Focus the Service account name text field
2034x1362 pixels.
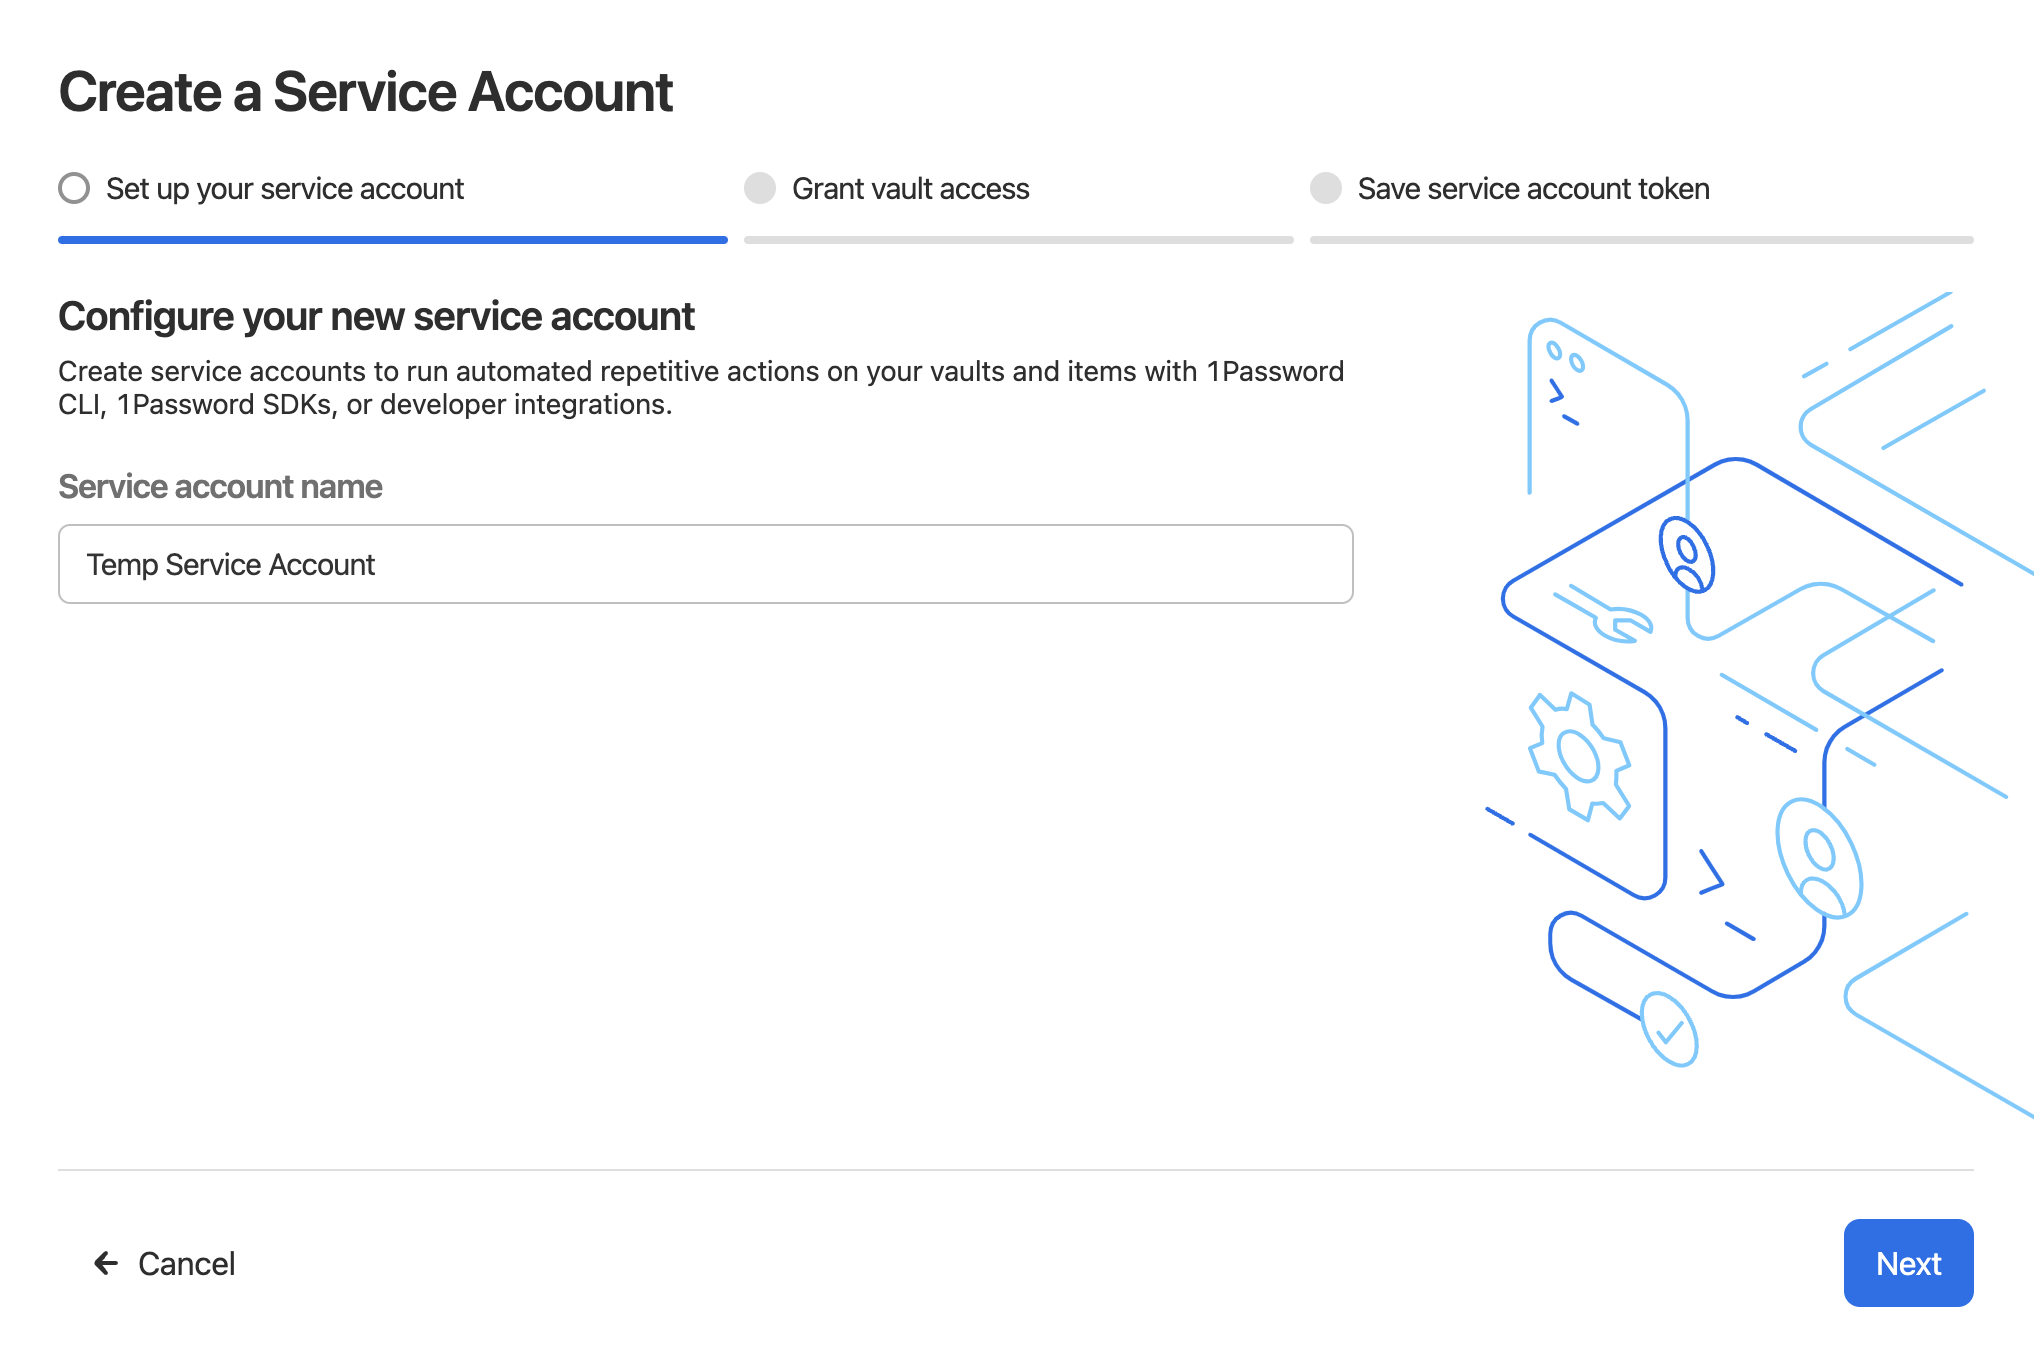[x=705, y=564]
